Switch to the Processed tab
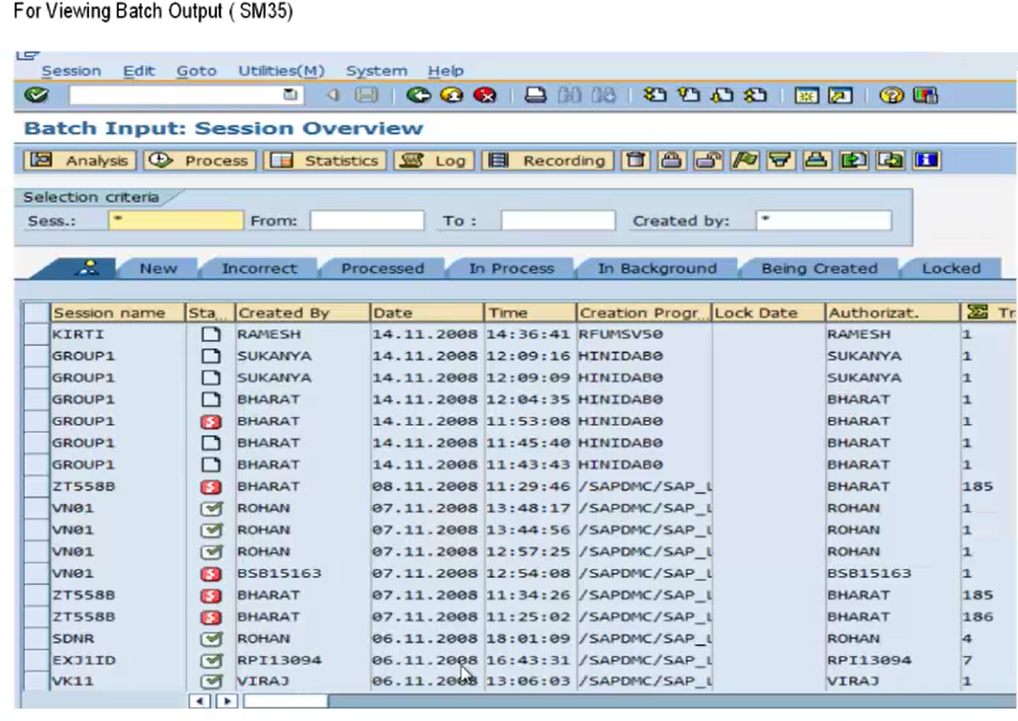This screenshot has height=721, width=1018. point(382,269)
